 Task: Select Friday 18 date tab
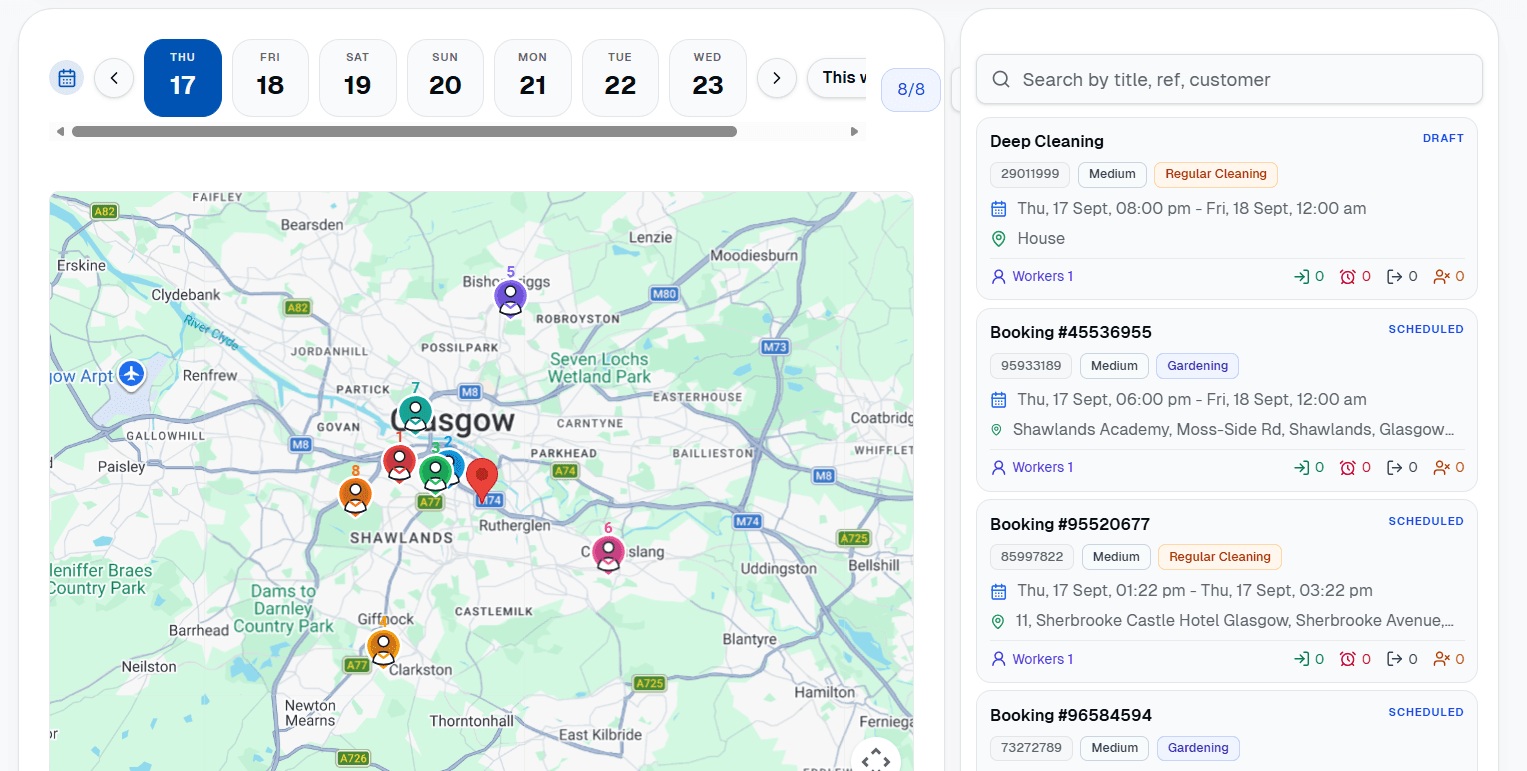click(270, 78)
